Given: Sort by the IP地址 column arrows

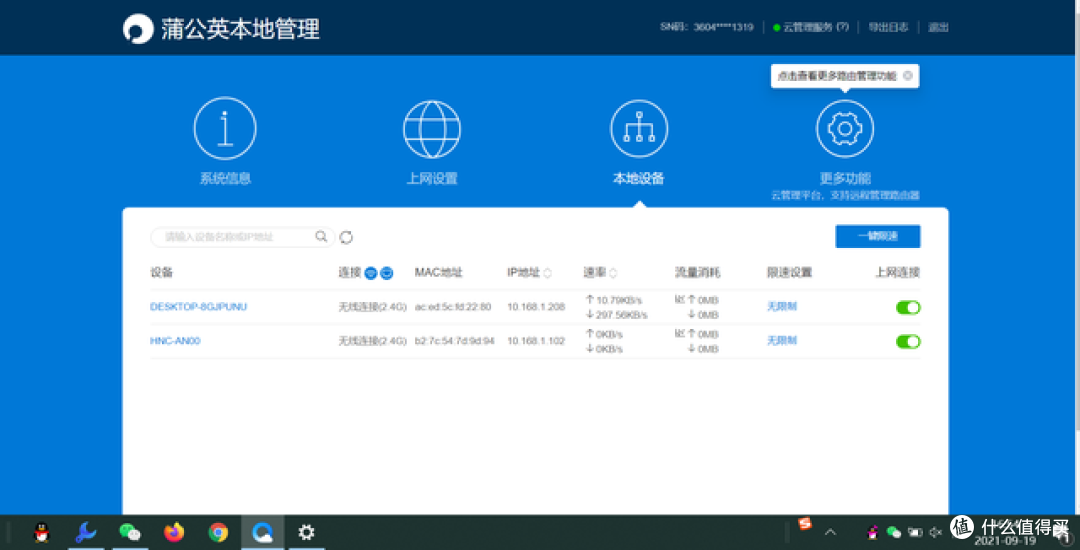Looking at the screenshot, I should coord(548,273).
